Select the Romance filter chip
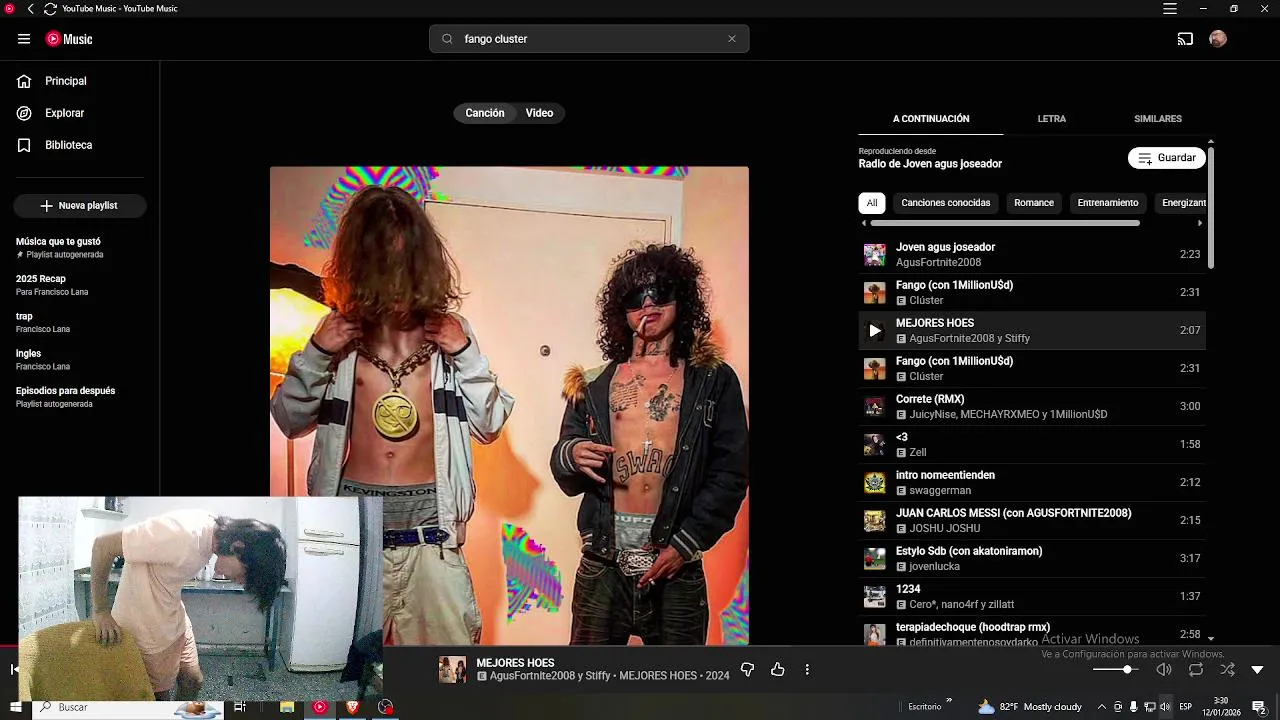This screenshot has width=1280, height=720. tap(1034, 203)
